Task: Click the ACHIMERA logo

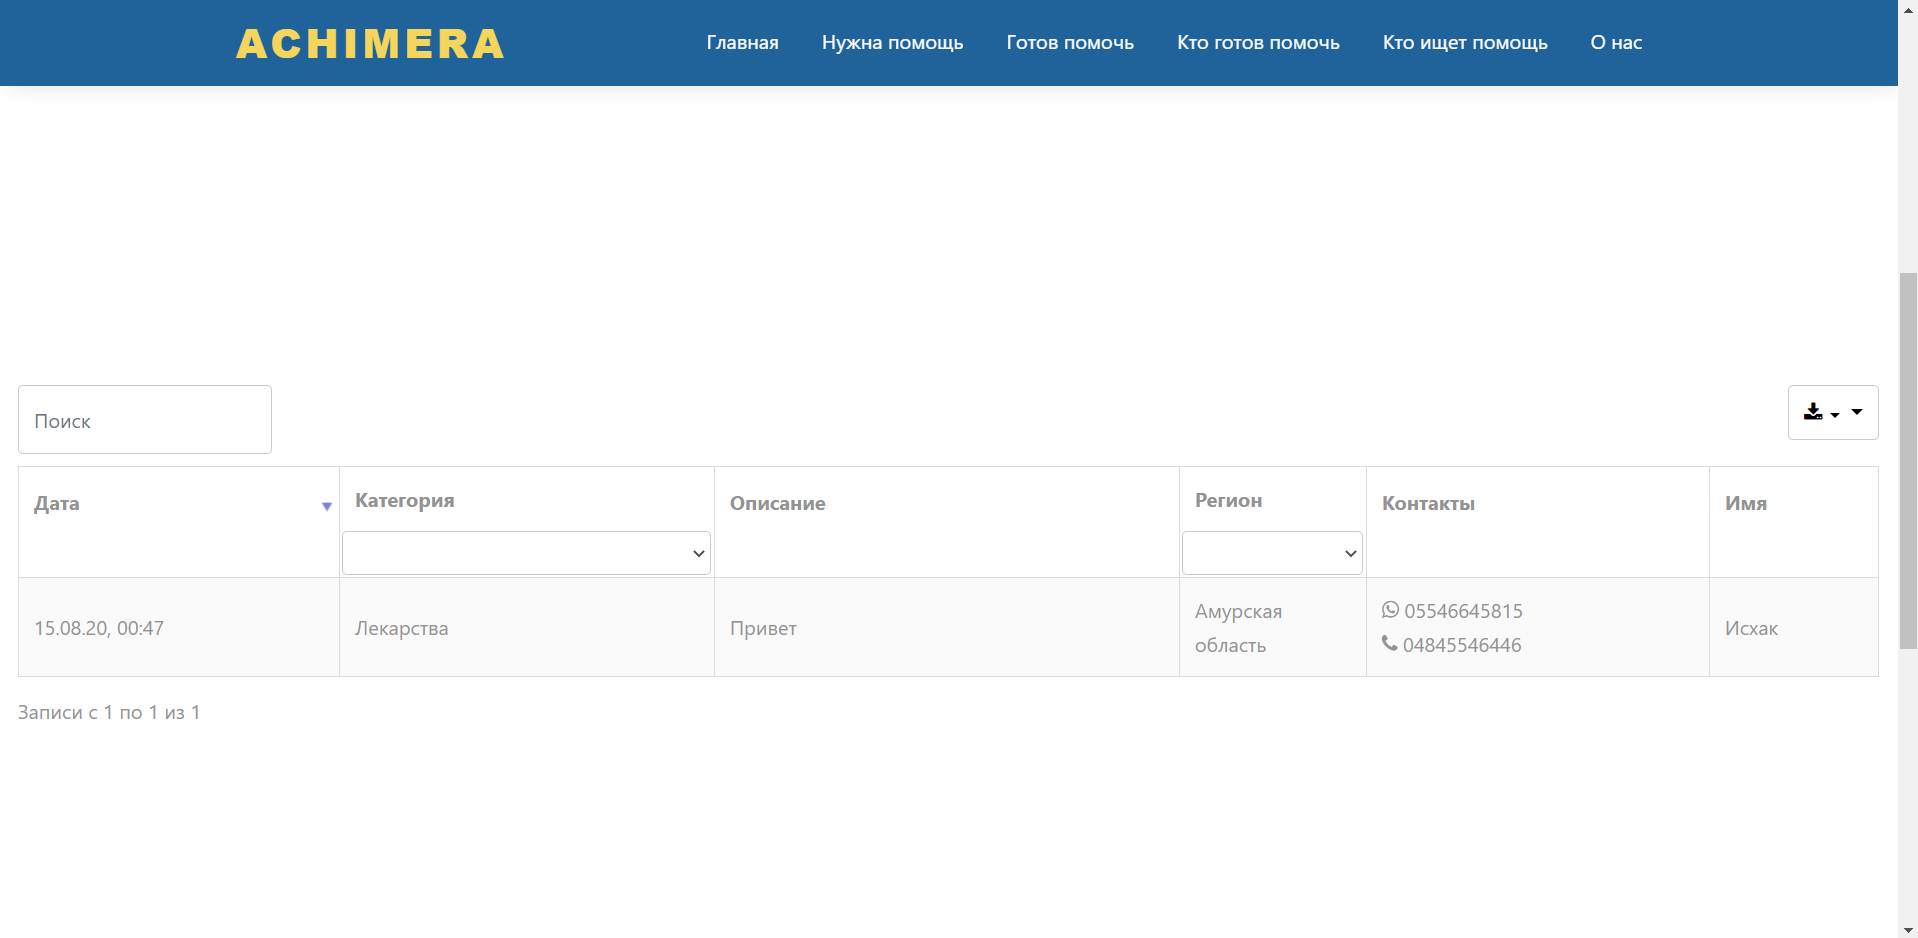Action: click(x=370, y=44)
